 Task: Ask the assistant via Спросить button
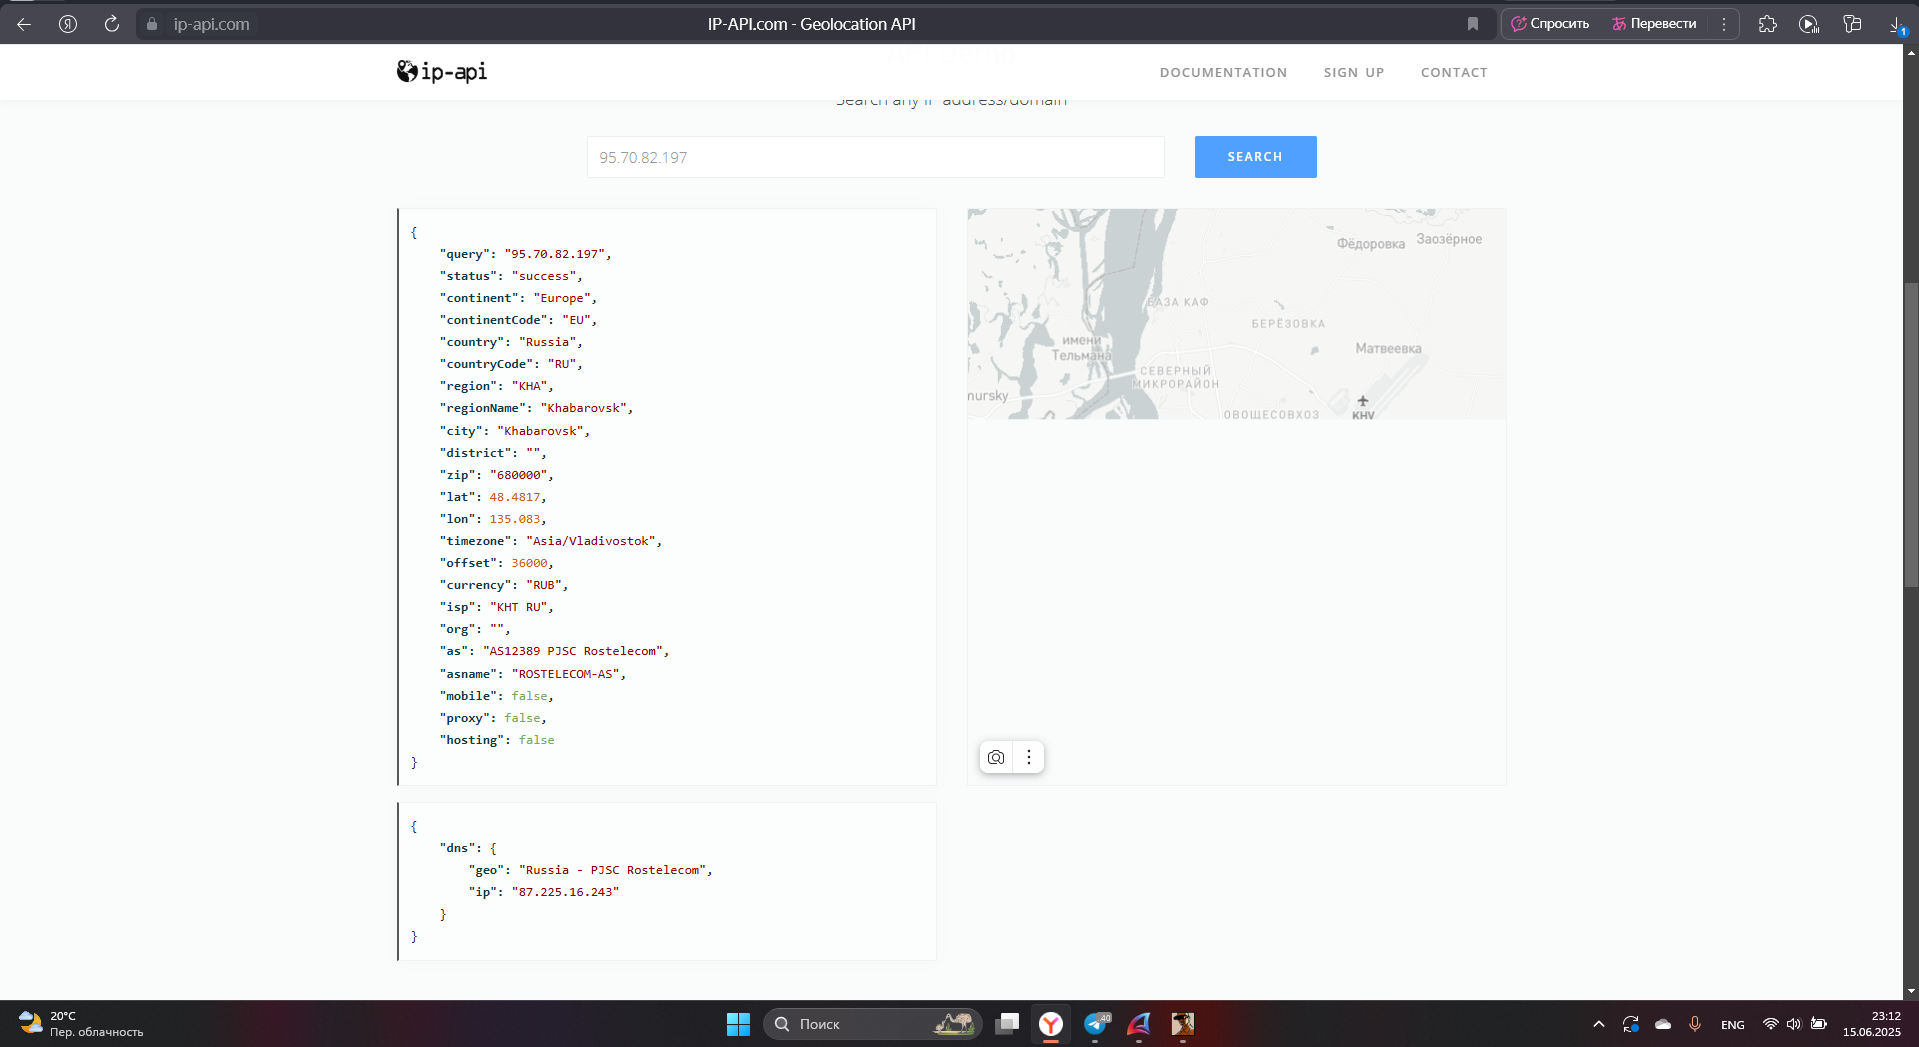tap(1550, 24)
